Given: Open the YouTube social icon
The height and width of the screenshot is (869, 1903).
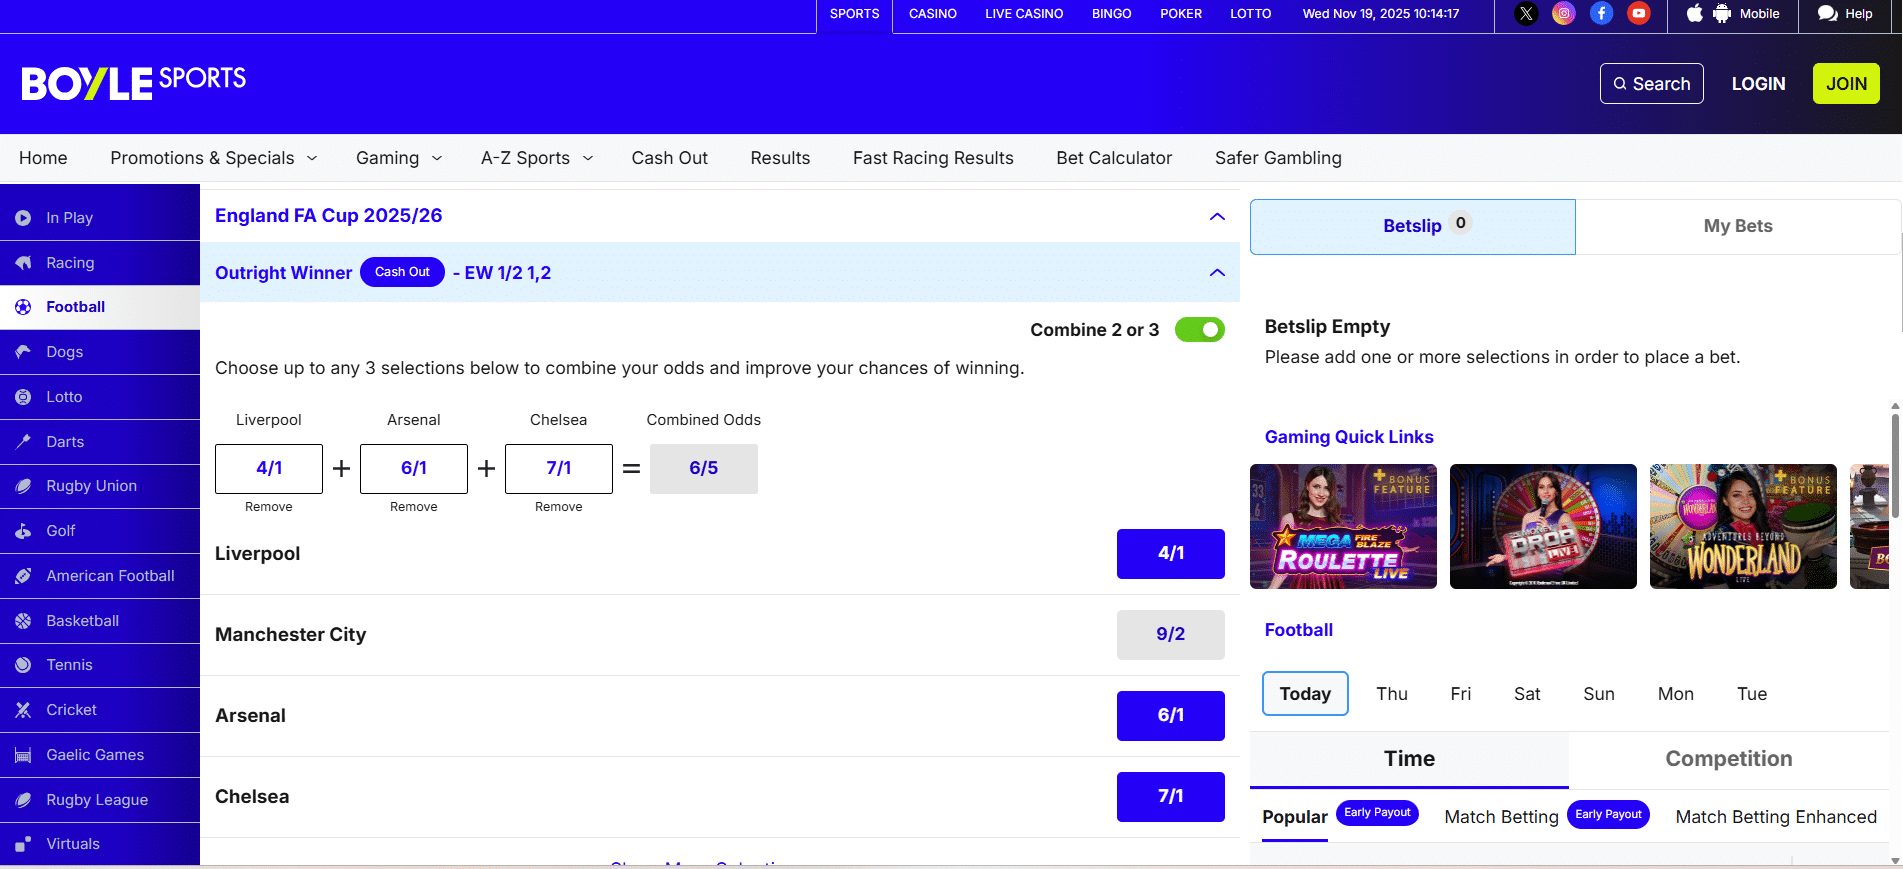Looking at the screenshot, I should 1639,14.
